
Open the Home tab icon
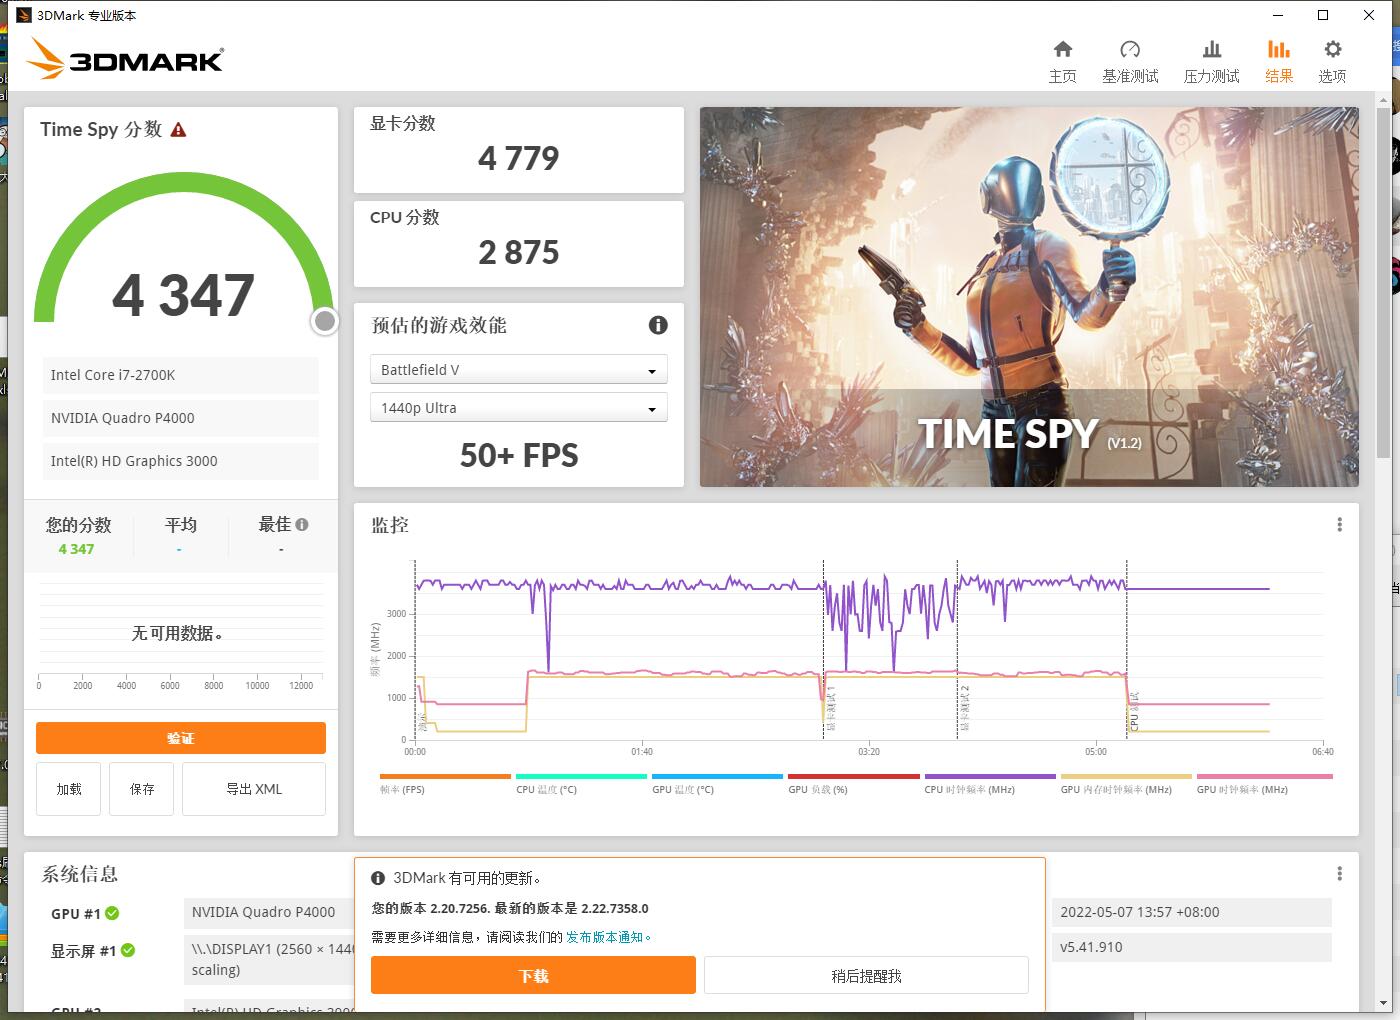click(1063, 49)
